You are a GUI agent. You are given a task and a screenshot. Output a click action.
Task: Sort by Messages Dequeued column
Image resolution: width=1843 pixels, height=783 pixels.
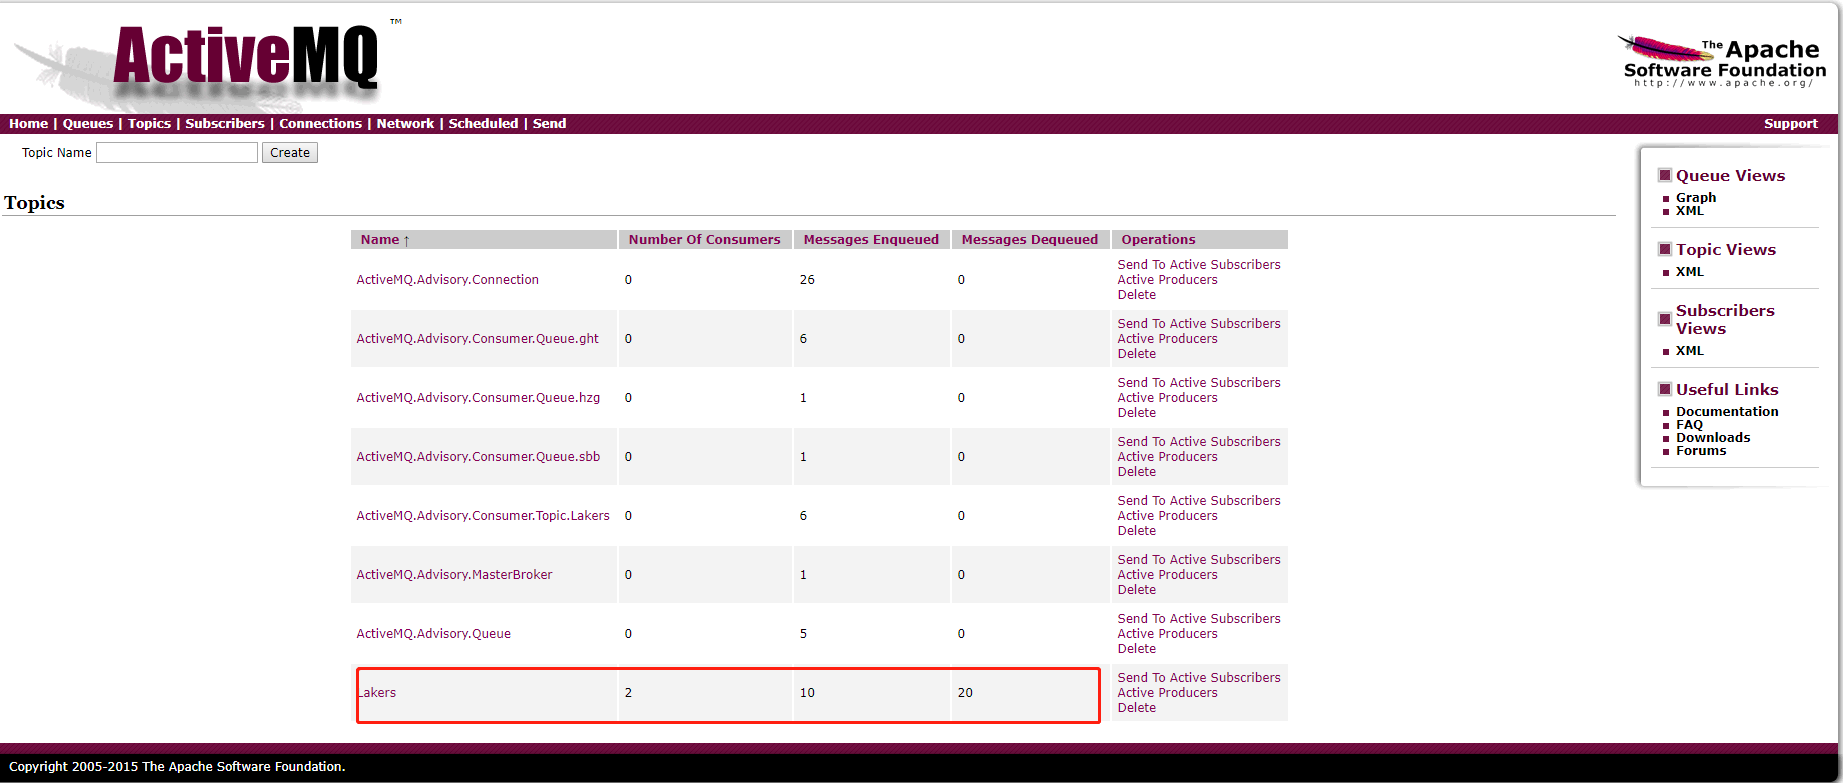click(1029, 240)
